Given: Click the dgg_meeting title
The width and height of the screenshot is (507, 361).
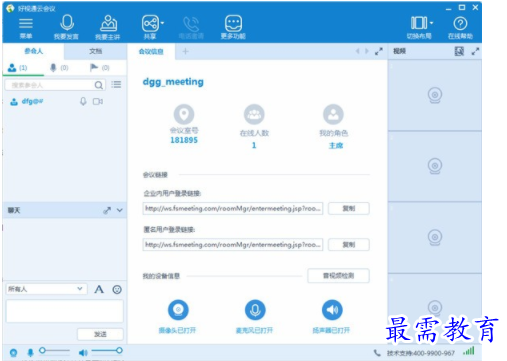Looking at the screenshot, I should click(173, 82).
